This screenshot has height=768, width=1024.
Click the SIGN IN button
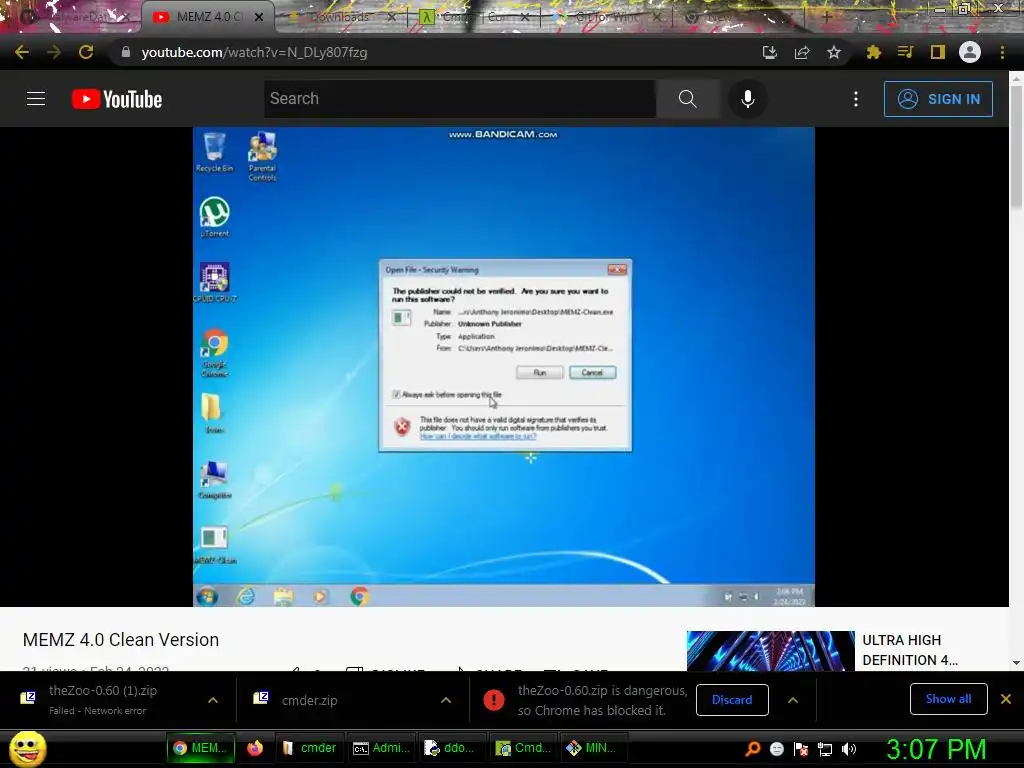coord(938,99)
